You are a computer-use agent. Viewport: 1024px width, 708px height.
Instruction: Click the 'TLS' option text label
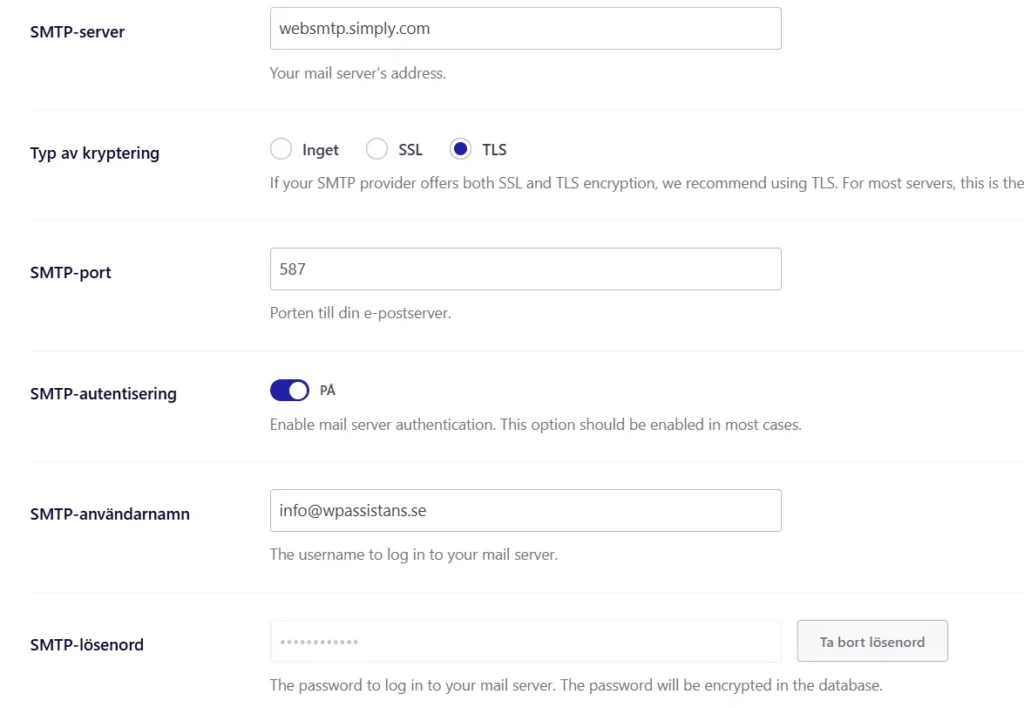click(x=494, y=150)
